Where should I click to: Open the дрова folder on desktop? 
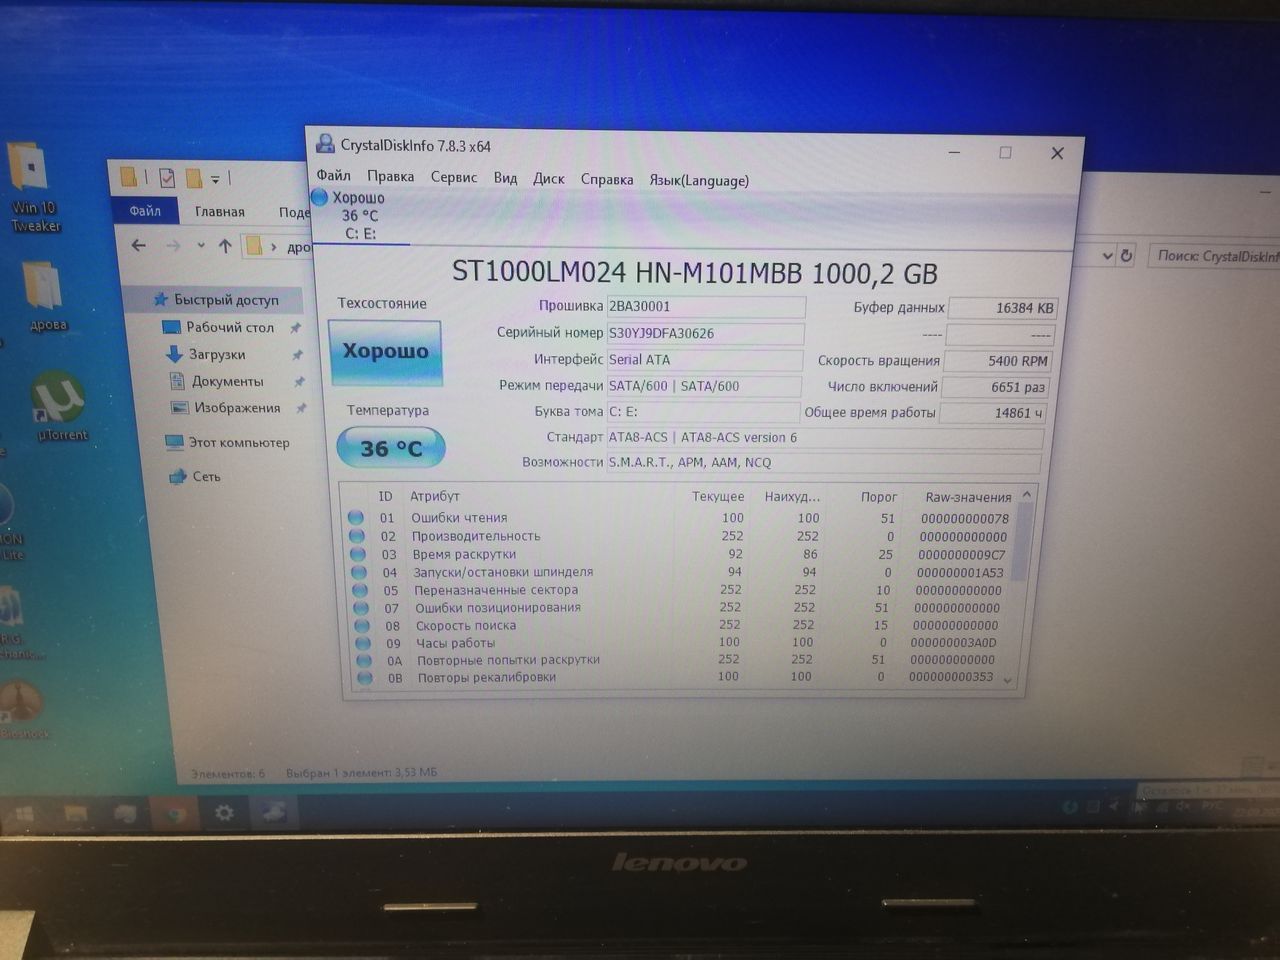45,297
